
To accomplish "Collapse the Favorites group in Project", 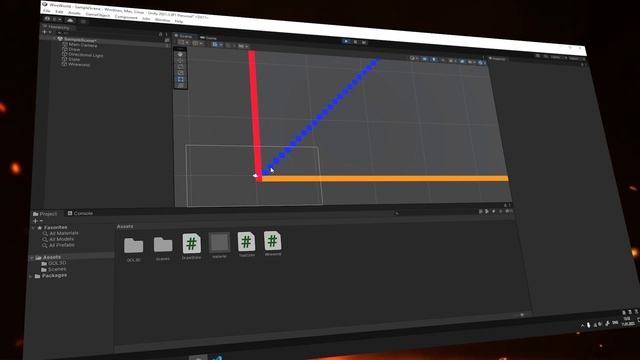I will click(x=34, y=228).
